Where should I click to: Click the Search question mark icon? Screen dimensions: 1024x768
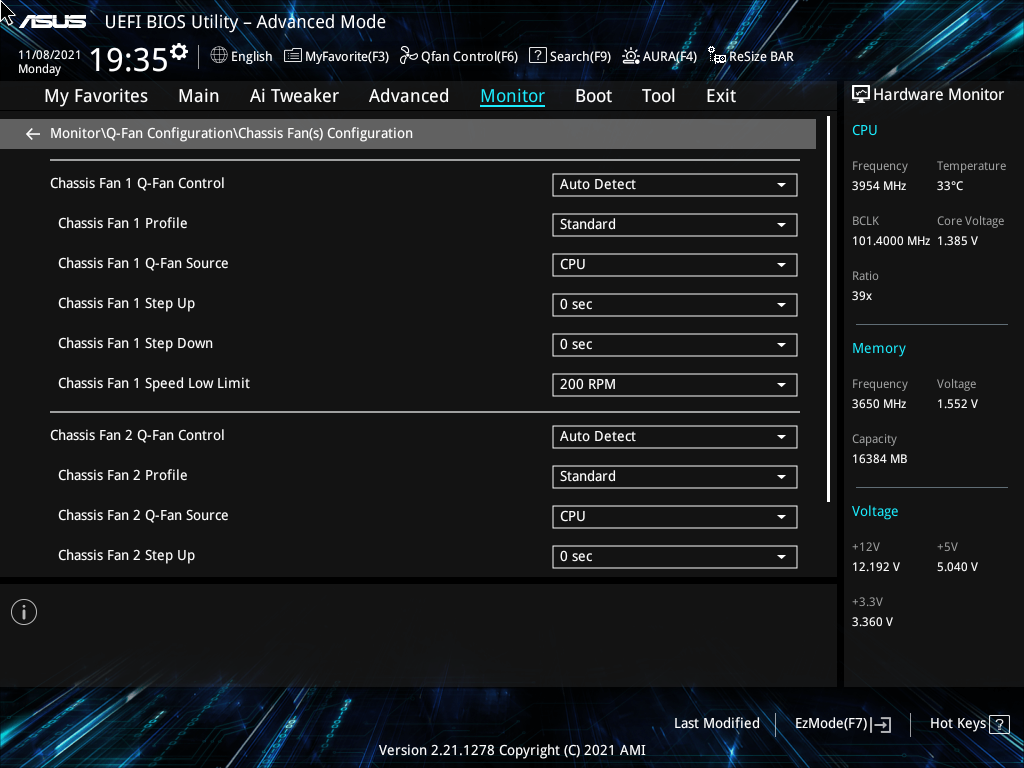pos(537,56)
